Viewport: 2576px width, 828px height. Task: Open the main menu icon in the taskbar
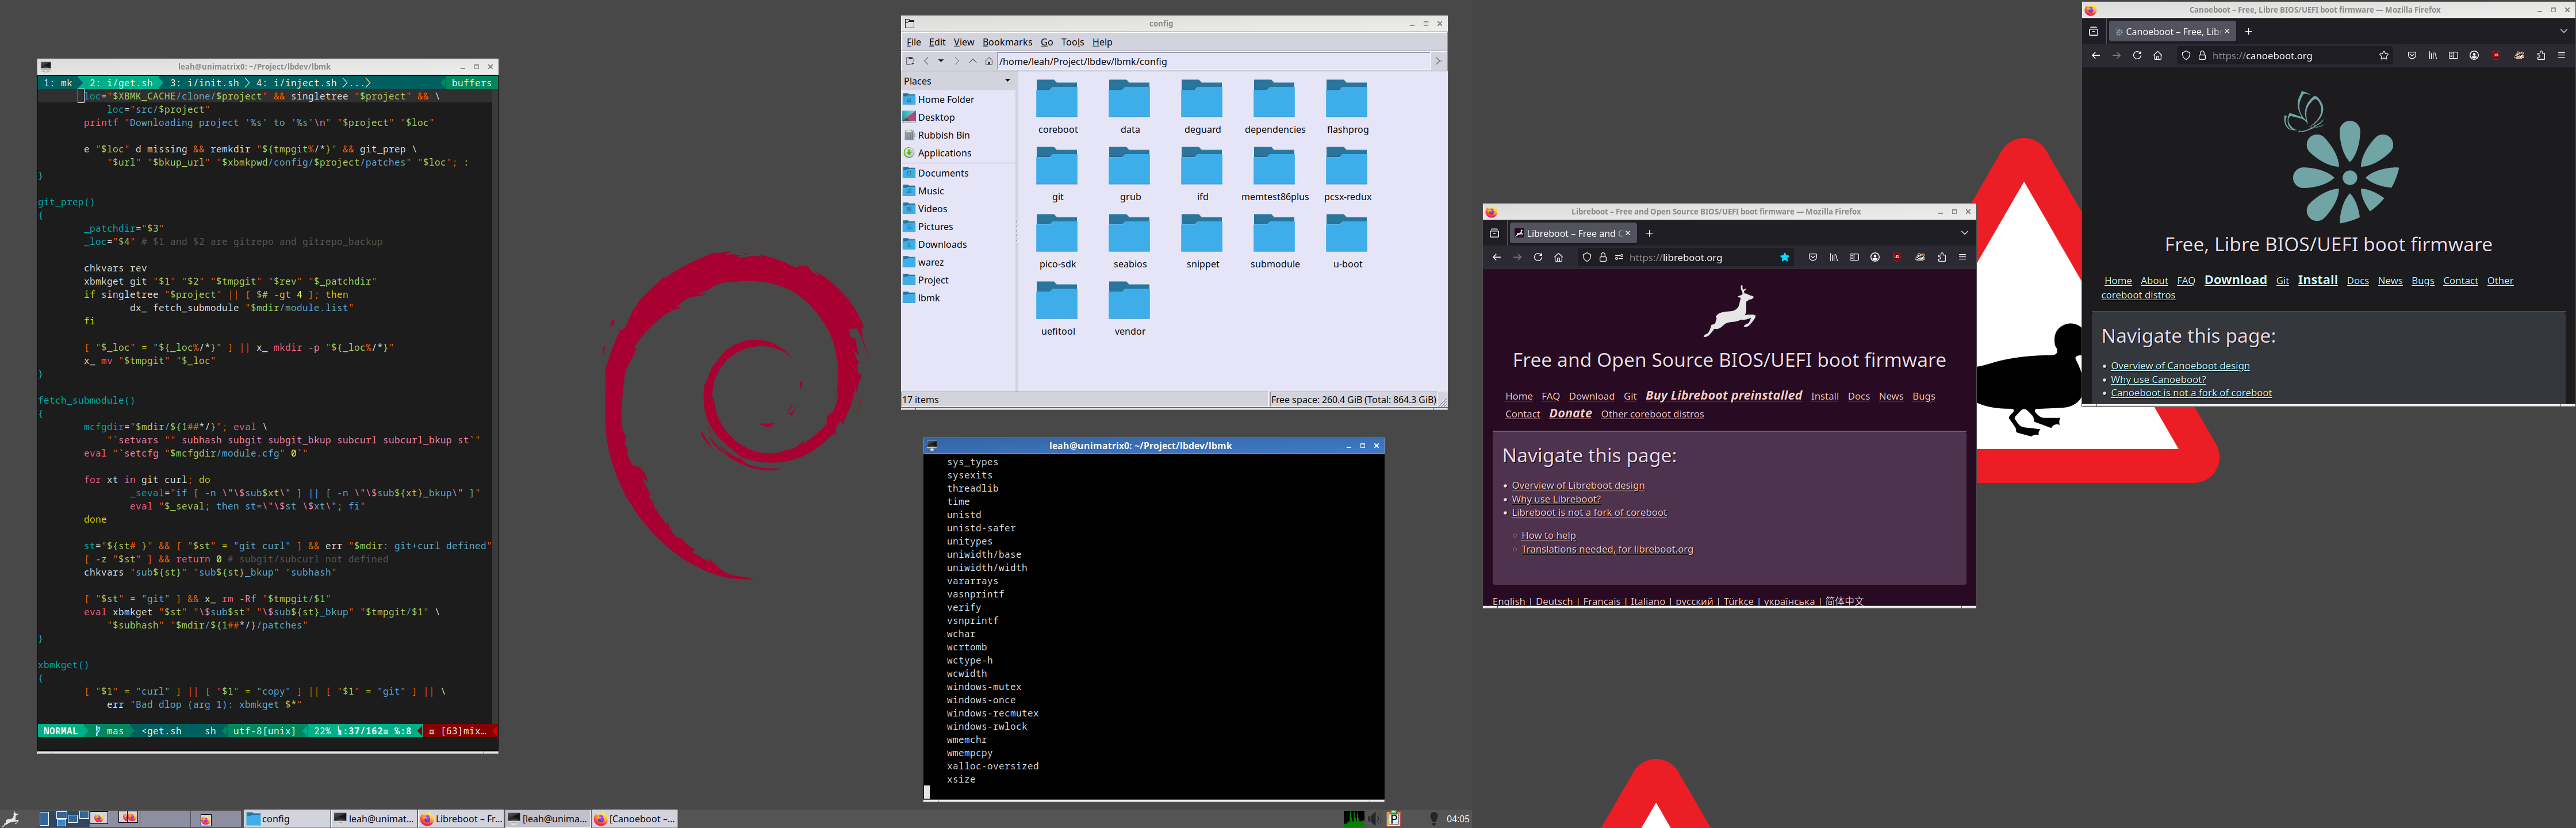click(12, 818)
